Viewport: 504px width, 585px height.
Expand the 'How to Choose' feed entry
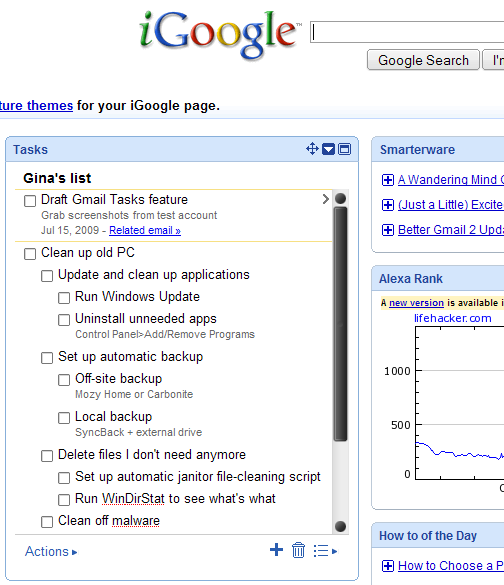[x=388, y=566]
